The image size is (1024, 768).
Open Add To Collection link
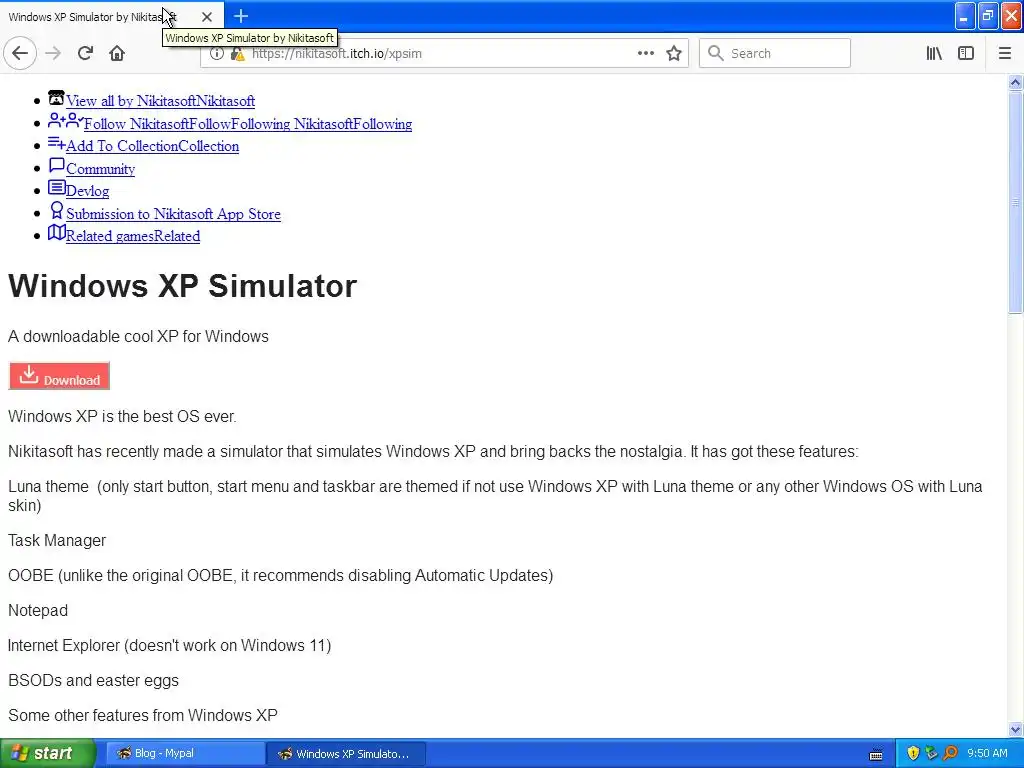coord(152,146)
